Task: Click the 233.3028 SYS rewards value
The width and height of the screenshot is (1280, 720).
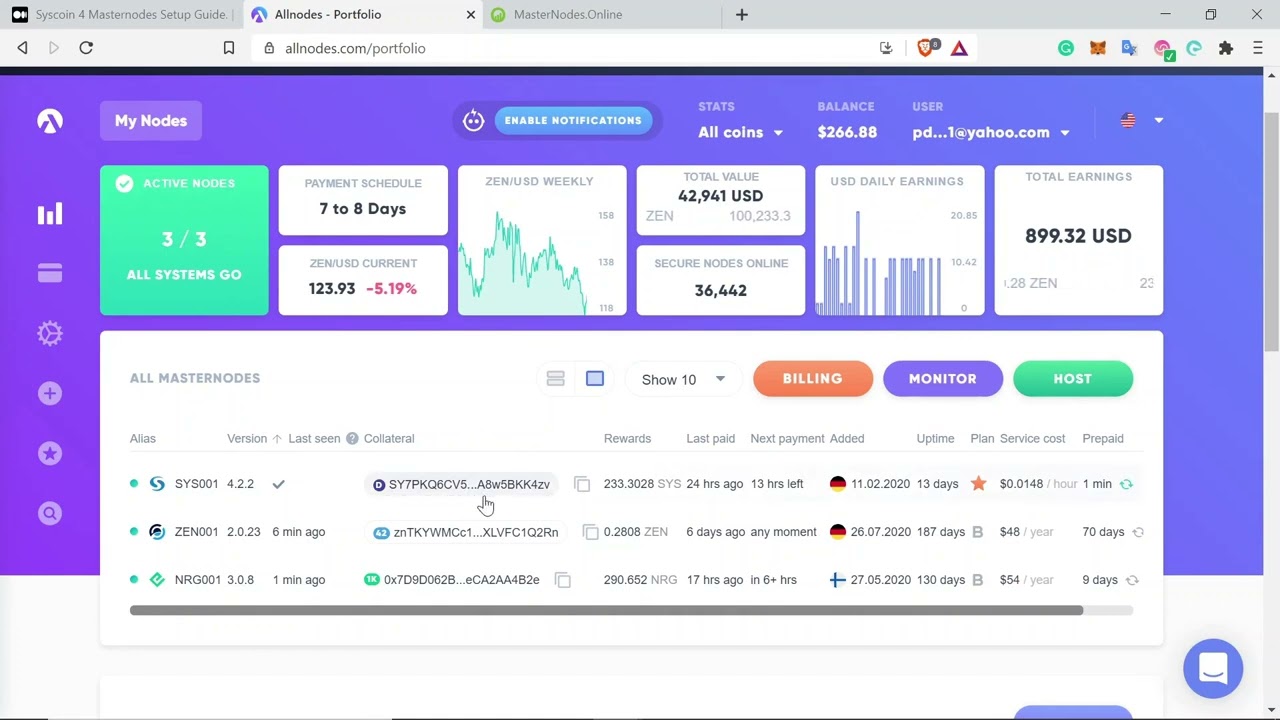Action: click(x=642, y=484)
